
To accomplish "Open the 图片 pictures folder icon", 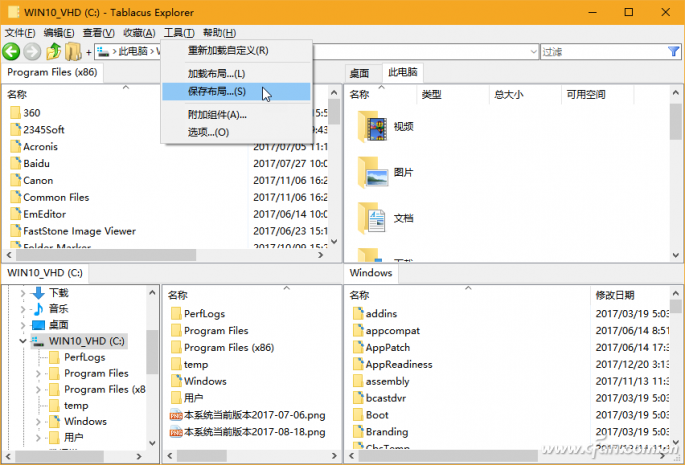I will [372, 173].
